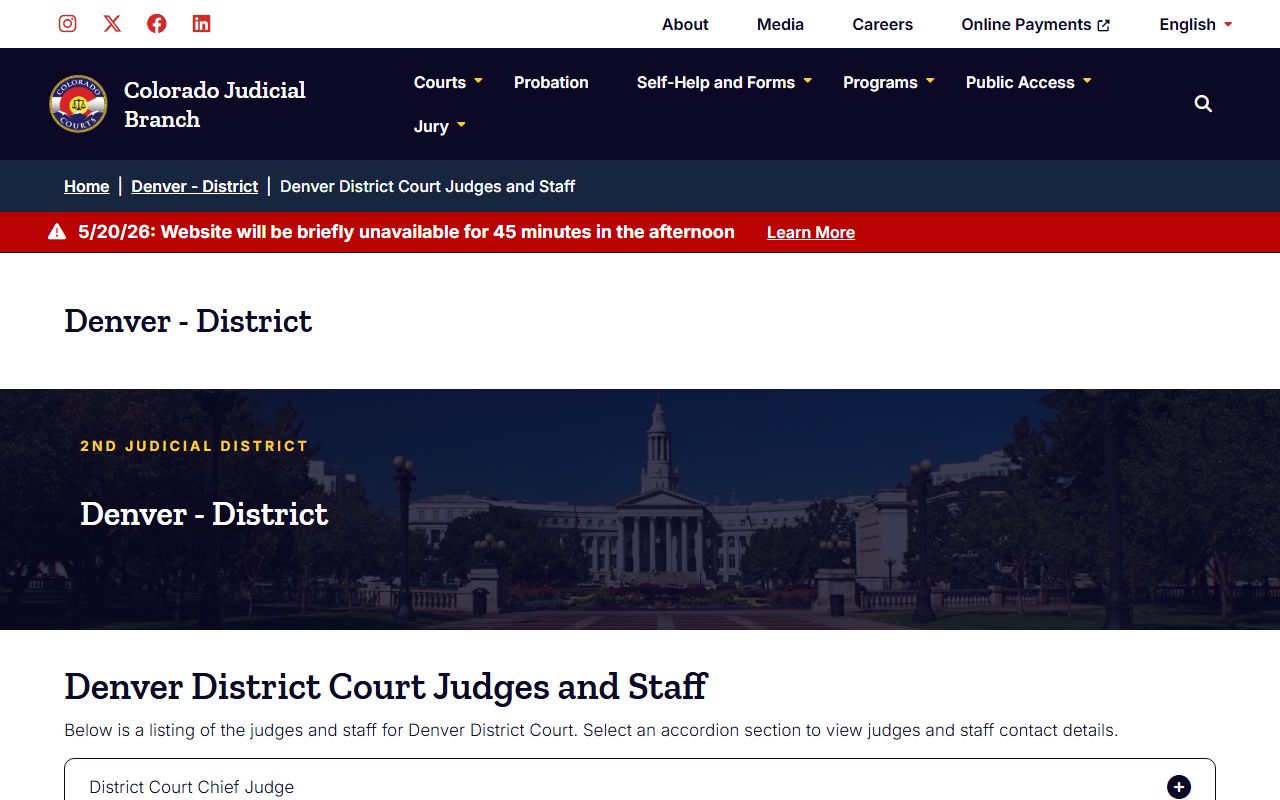Expand the Public Access menu
This screenshot has width=1280, height=800.
tap(1028, 82)
